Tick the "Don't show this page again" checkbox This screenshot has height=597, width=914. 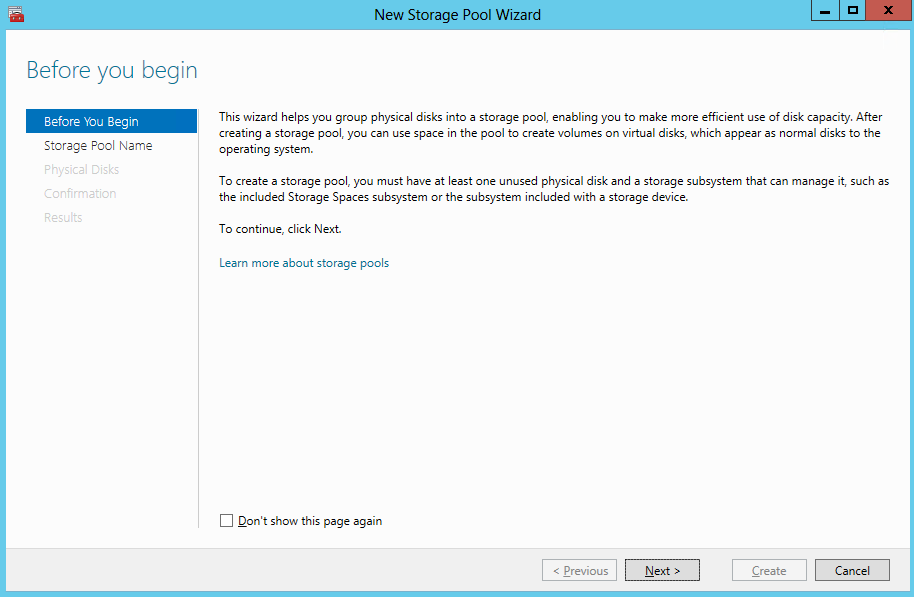coord(226,521)
